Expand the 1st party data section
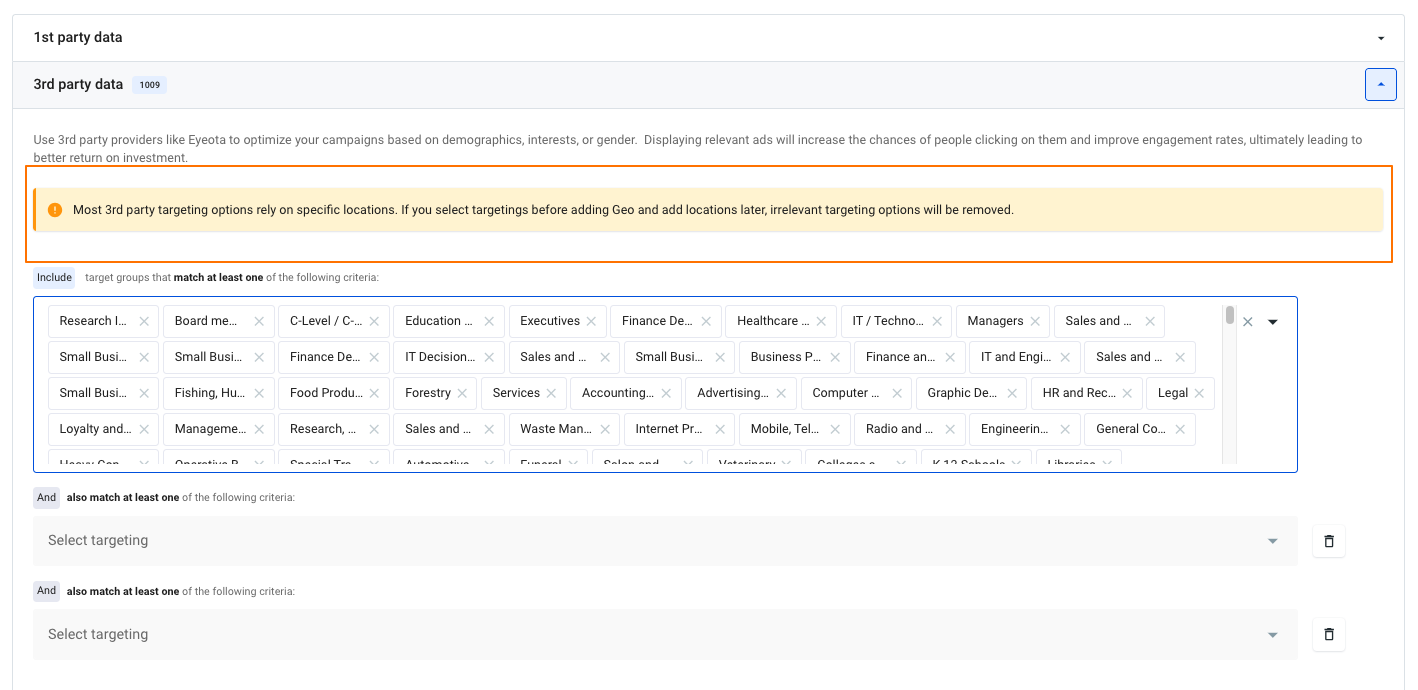This screenshot has height=690, width=1418. 1381,37
